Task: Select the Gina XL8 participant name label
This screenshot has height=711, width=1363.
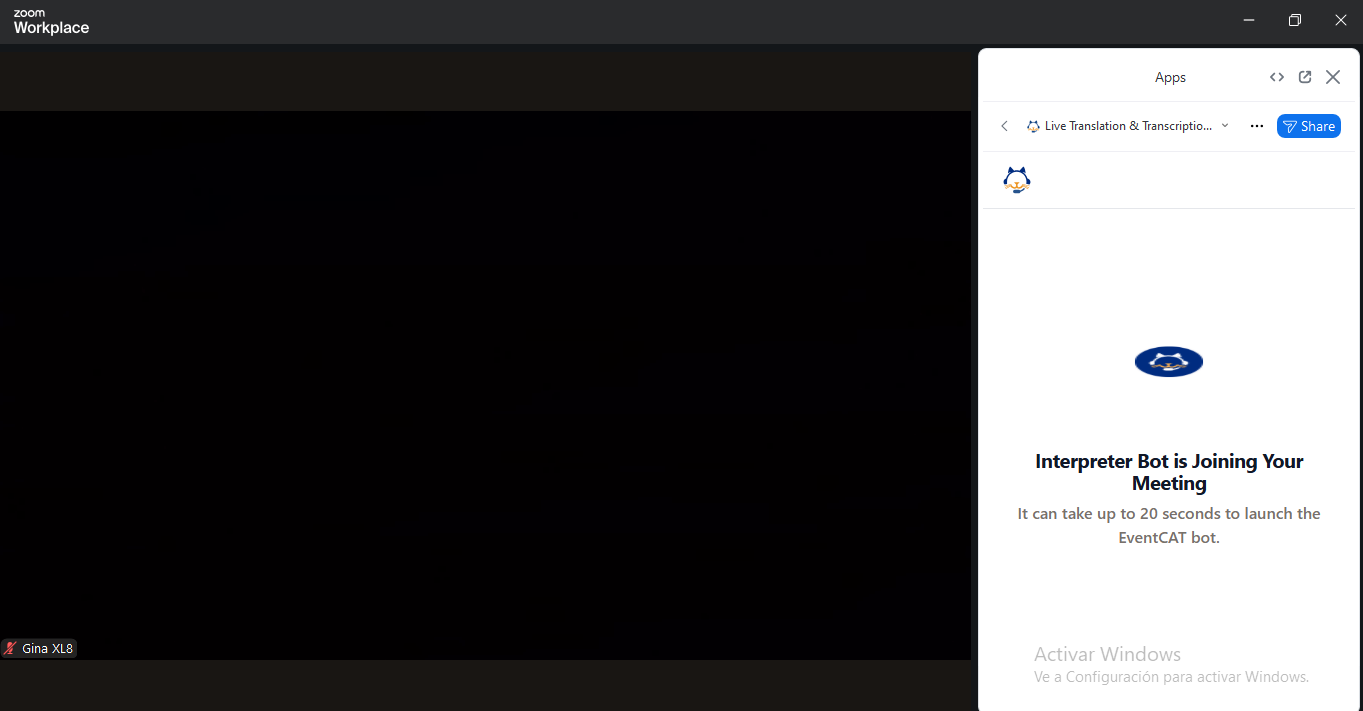Action: point(48,648)
